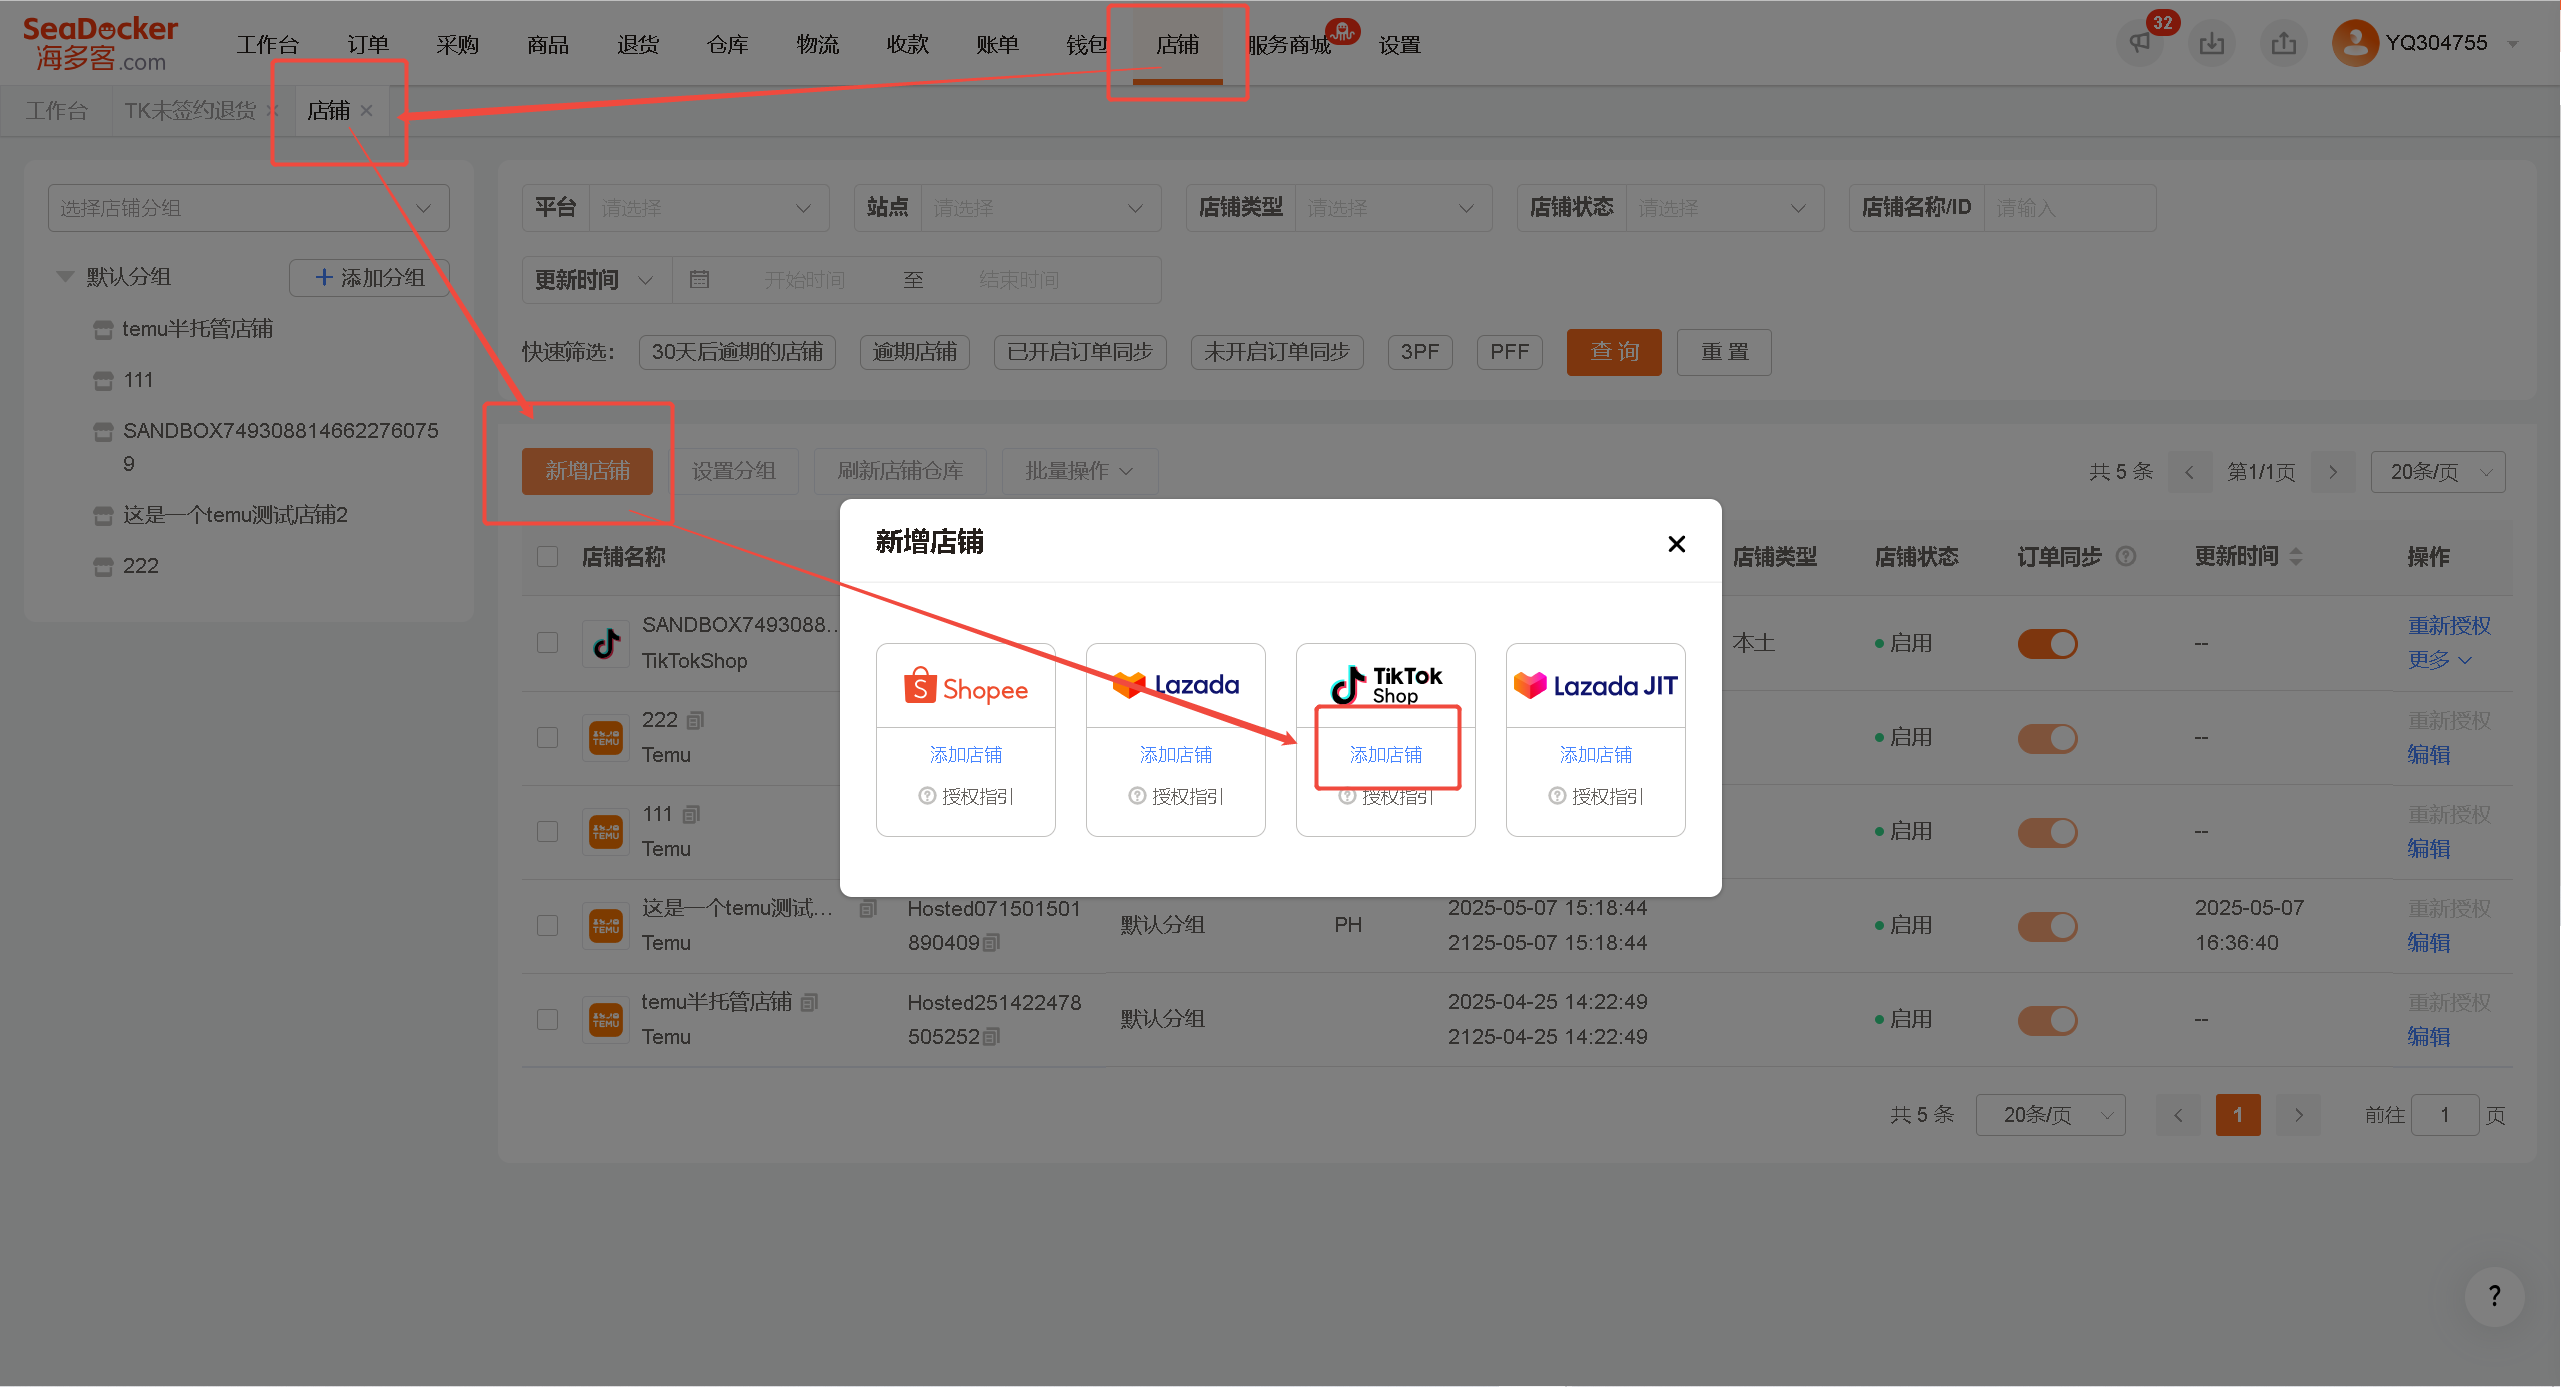The width and height of the screenshot is (2561, 1387).
Task: Open the top 20条/页 page size dropdown
Action: click(2438, 472)
